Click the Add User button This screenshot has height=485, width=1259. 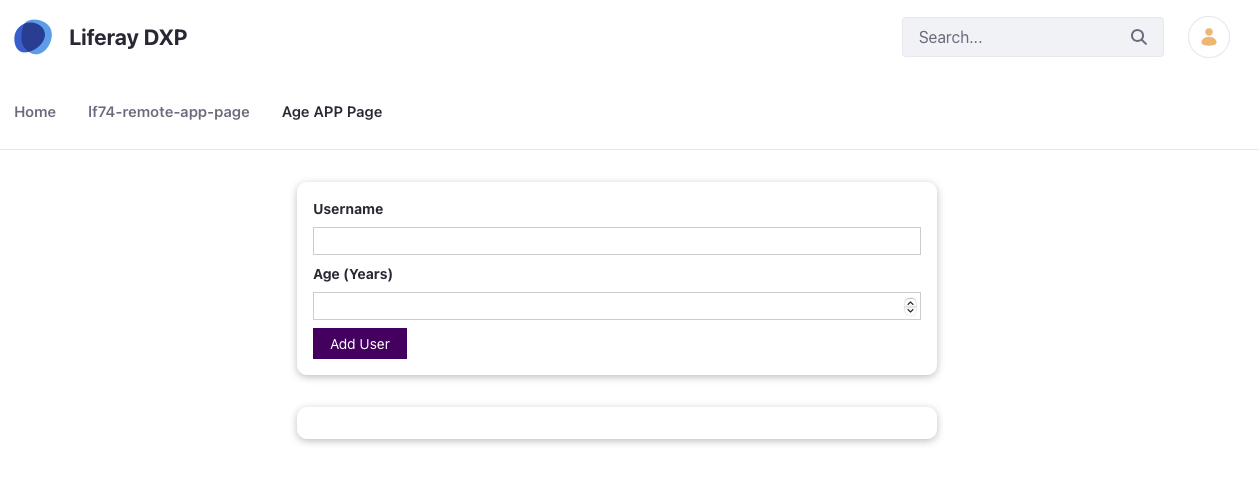360,343
